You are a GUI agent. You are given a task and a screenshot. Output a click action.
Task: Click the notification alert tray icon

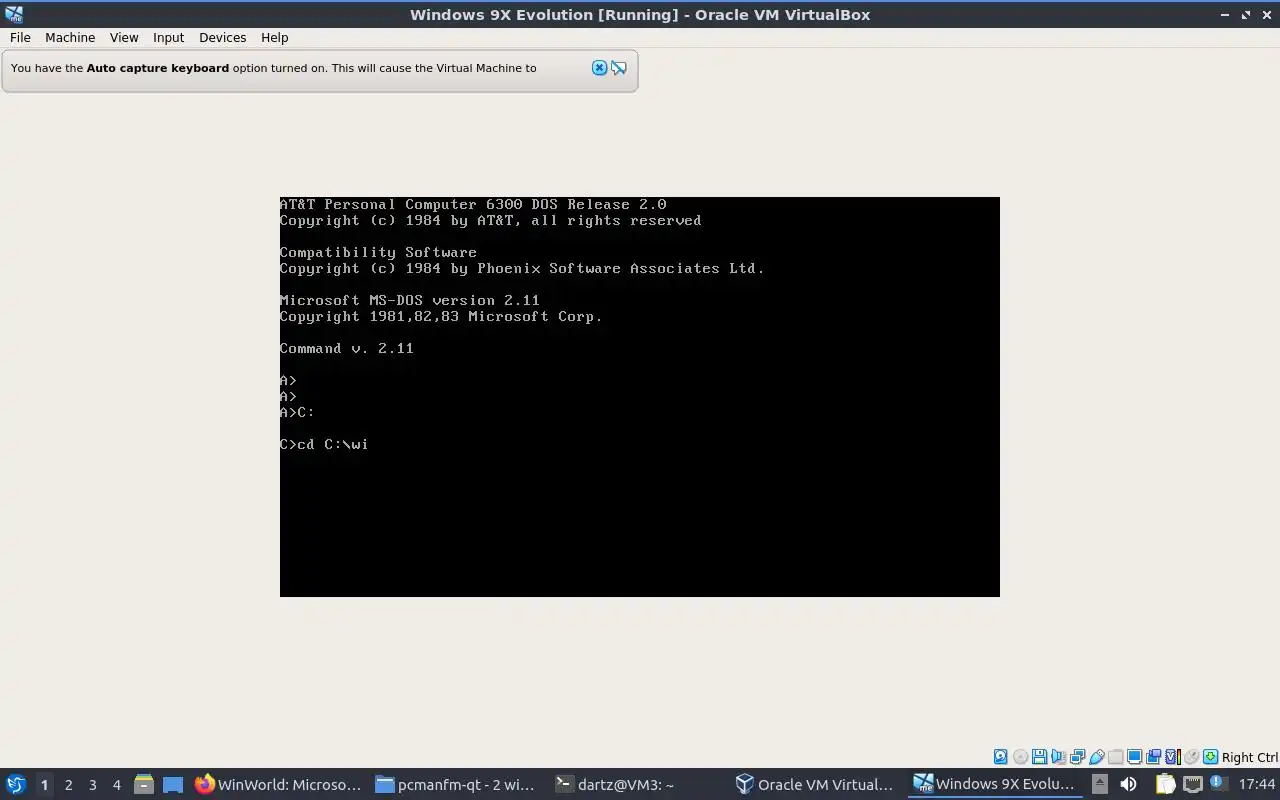[x=1219, y=783]
